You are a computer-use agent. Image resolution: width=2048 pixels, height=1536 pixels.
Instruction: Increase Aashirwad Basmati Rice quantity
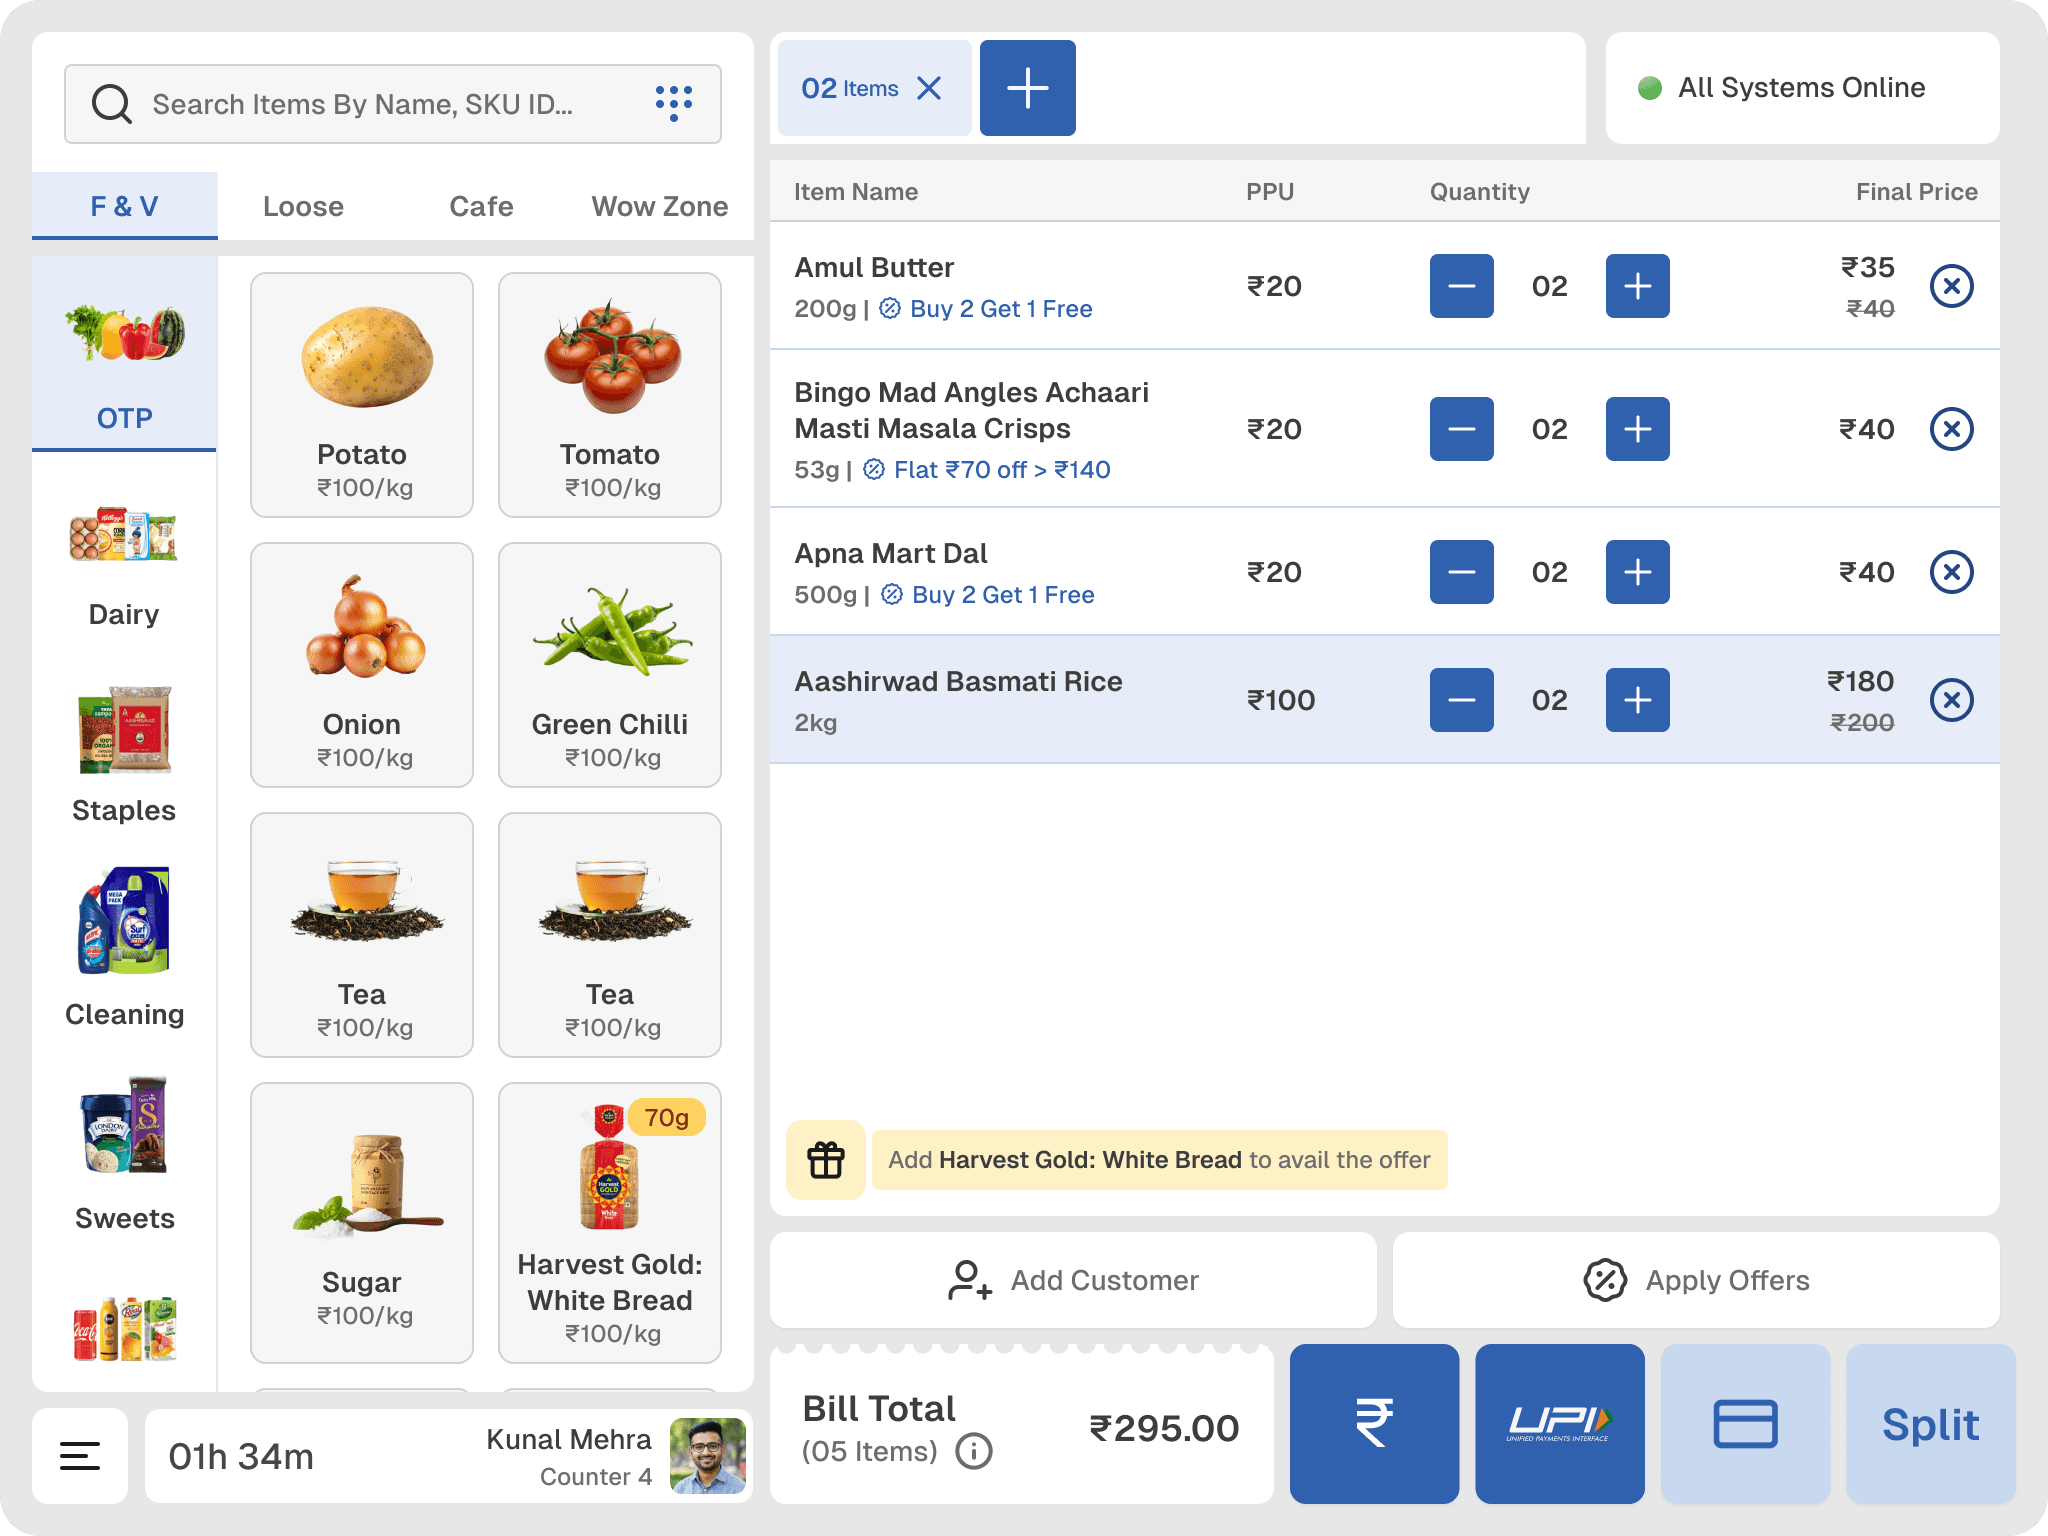pos(1637,700)
